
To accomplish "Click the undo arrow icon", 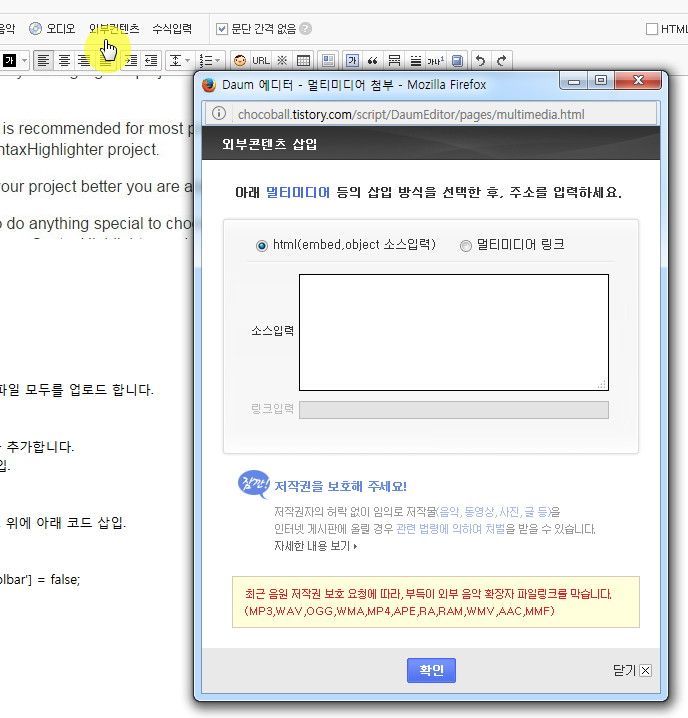I will (480, 60).
